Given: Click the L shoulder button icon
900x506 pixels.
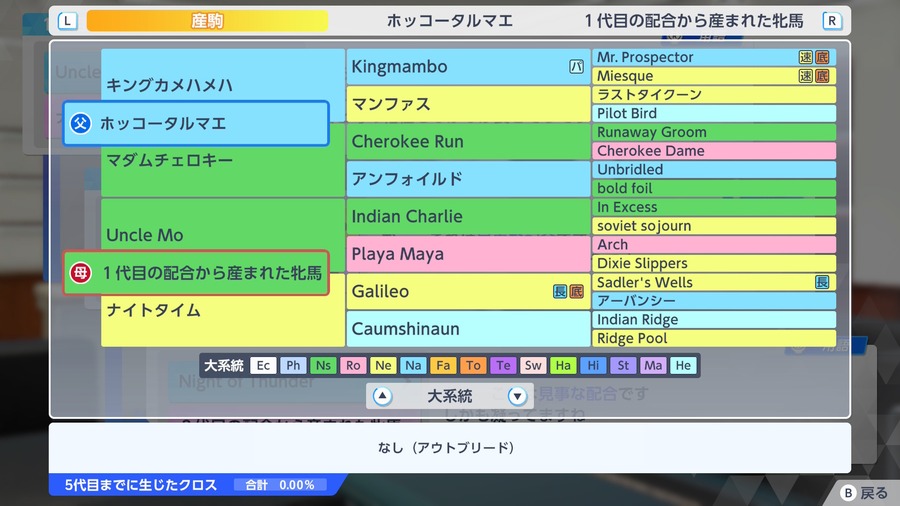Looking at the screenshot, I should (68, 21).
